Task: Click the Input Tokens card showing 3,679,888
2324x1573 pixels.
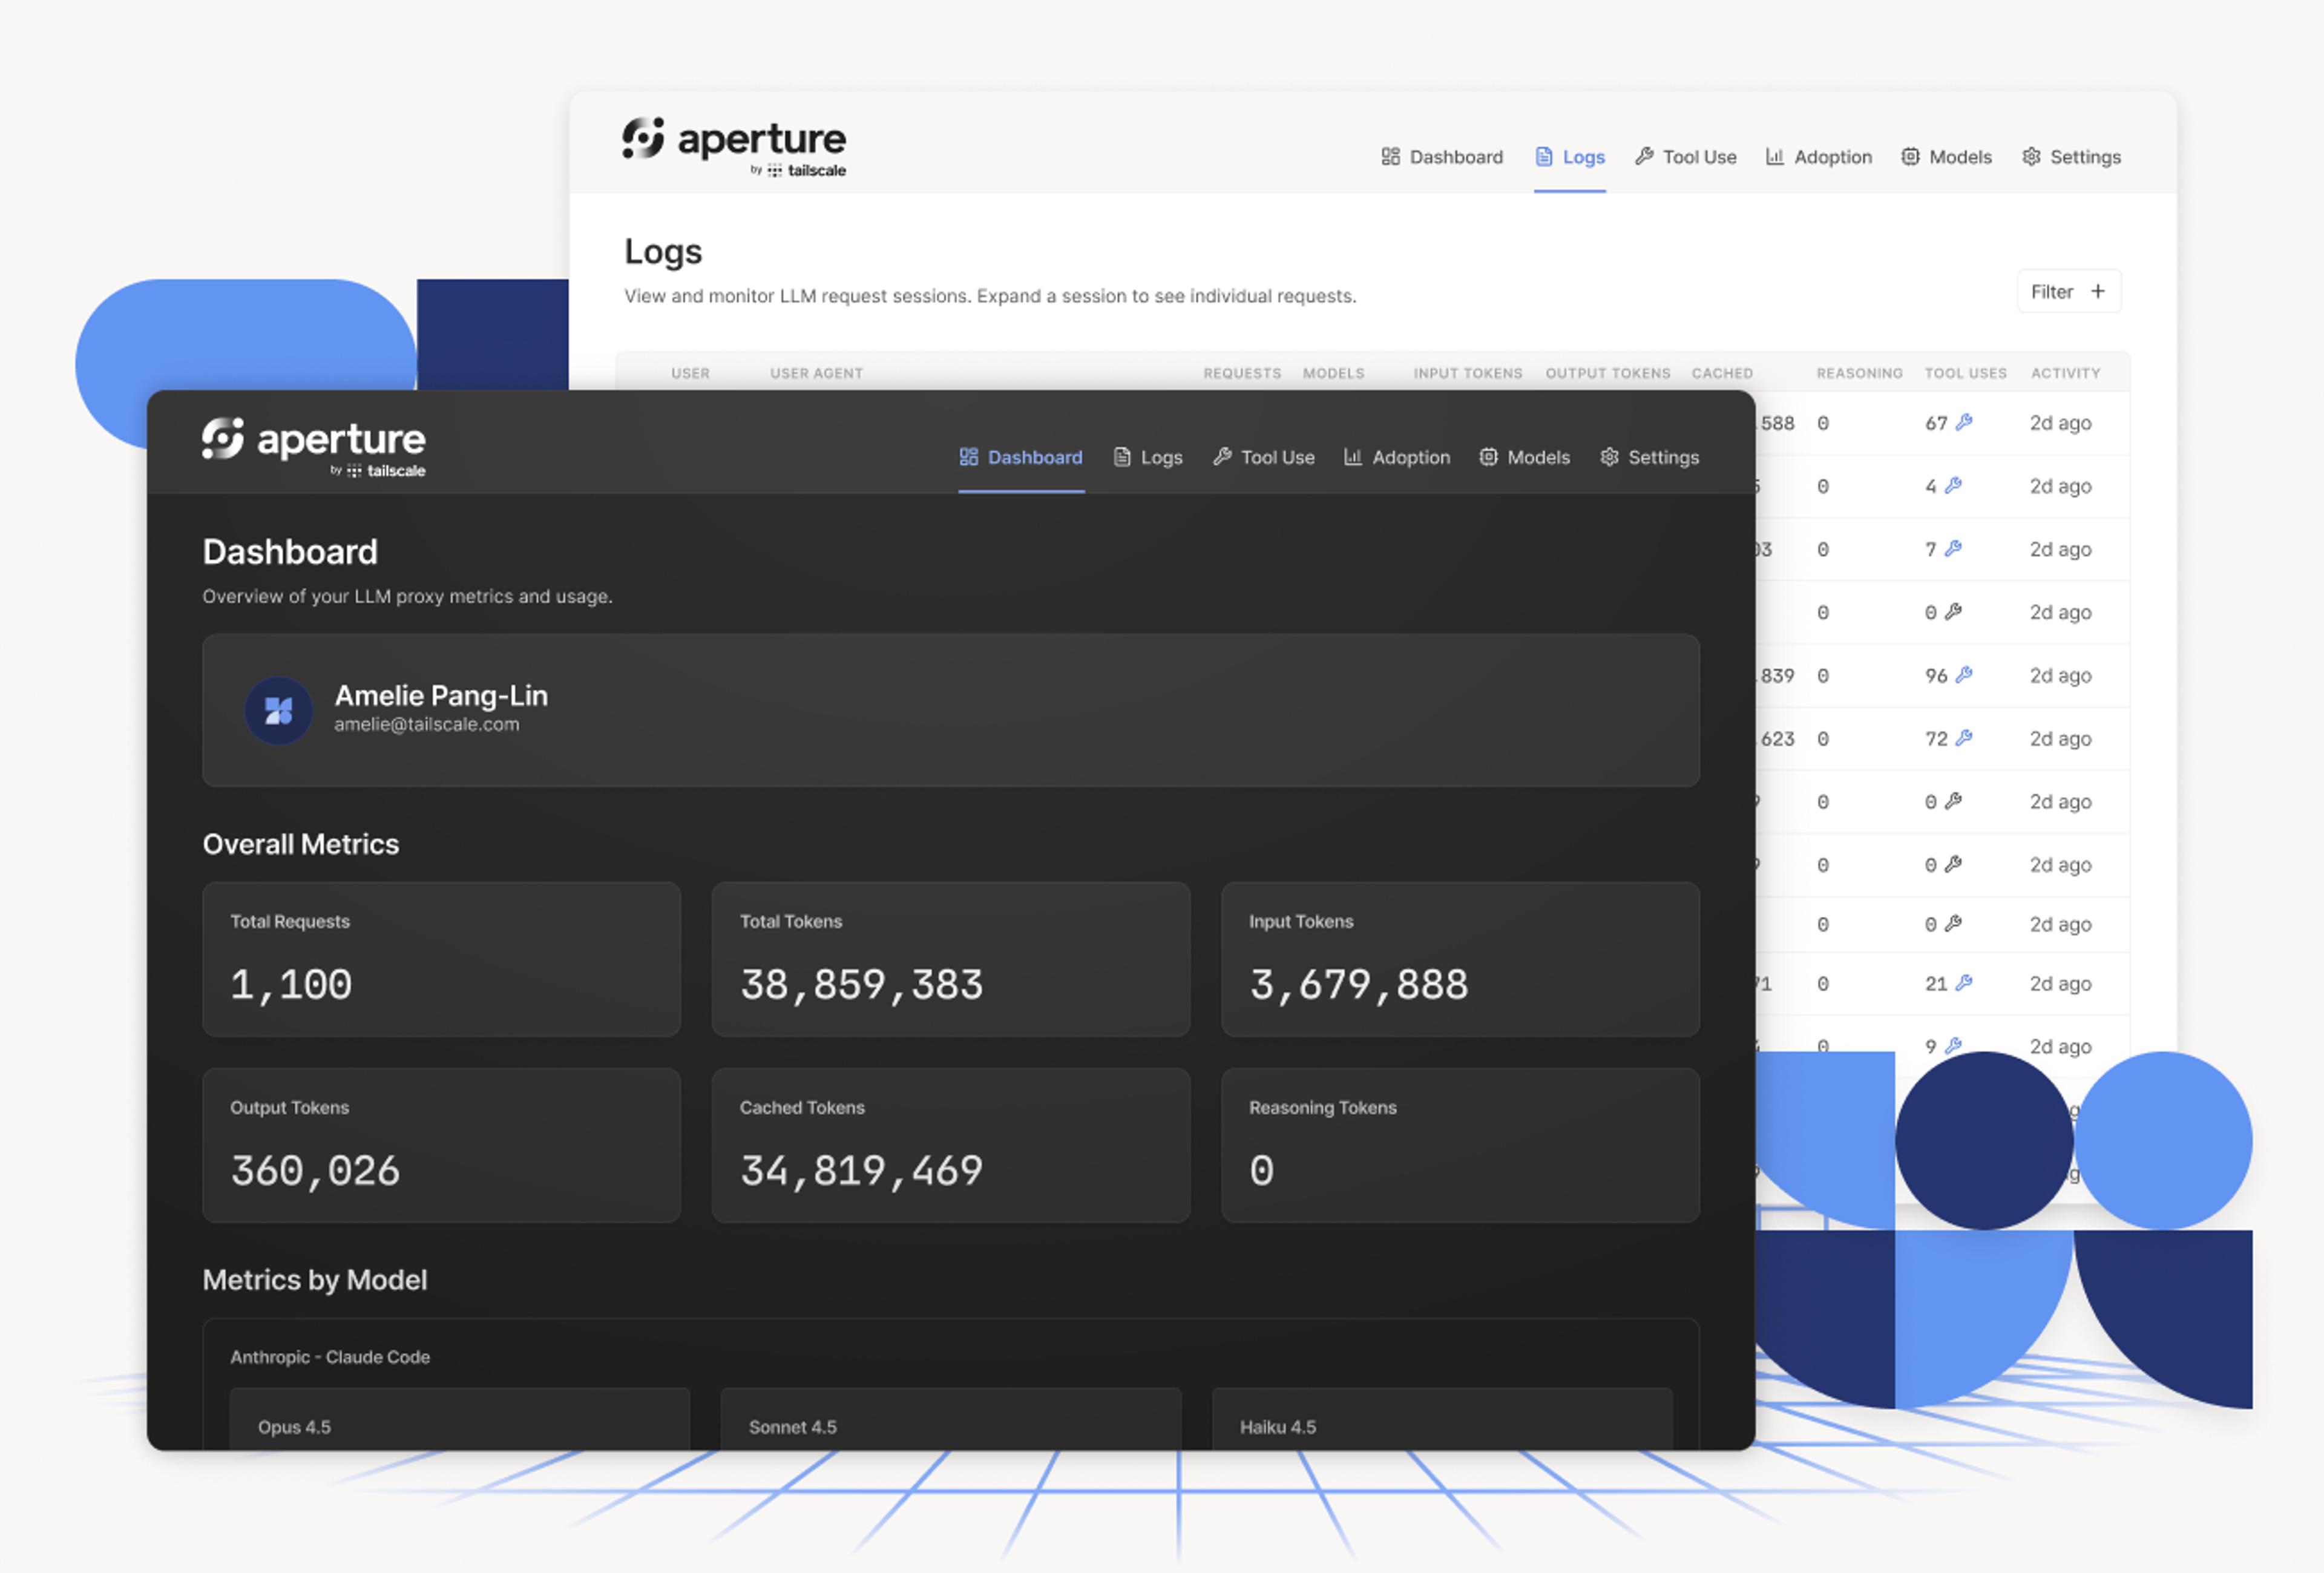Action: pyautogui.click(x=1460, y=959)
